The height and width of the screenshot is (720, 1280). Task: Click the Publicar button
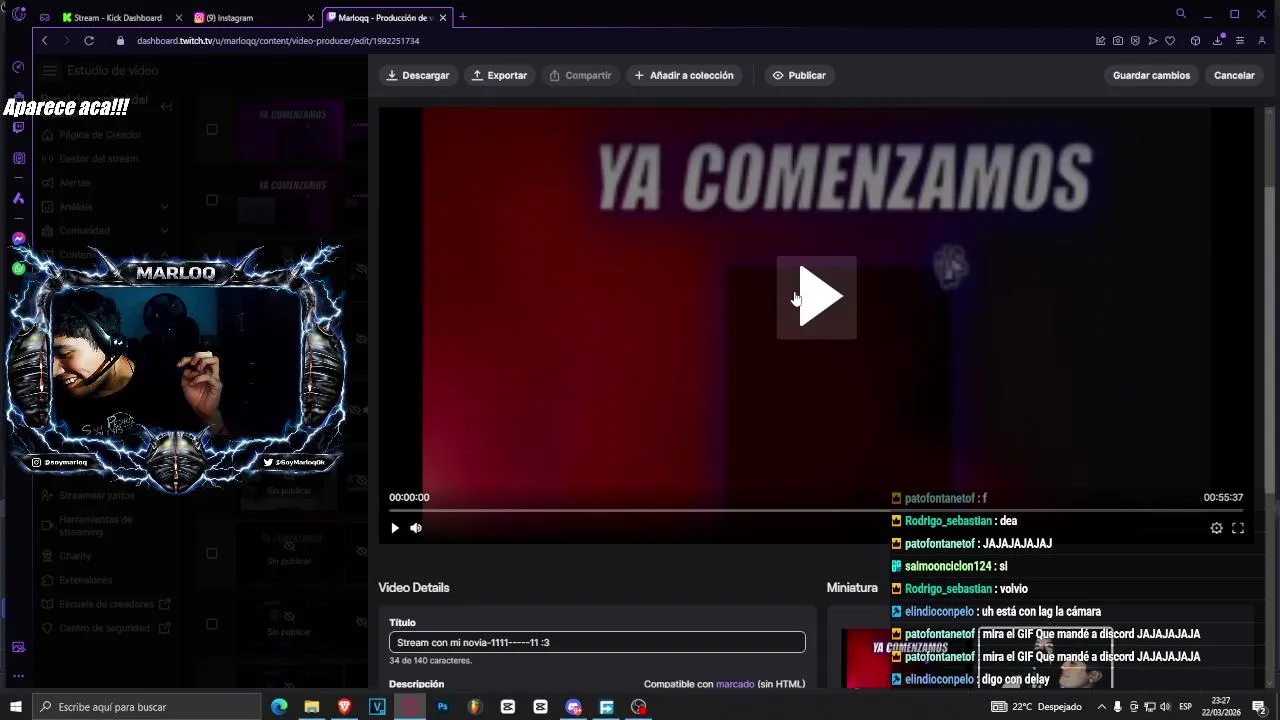click(x=799, y=75)
